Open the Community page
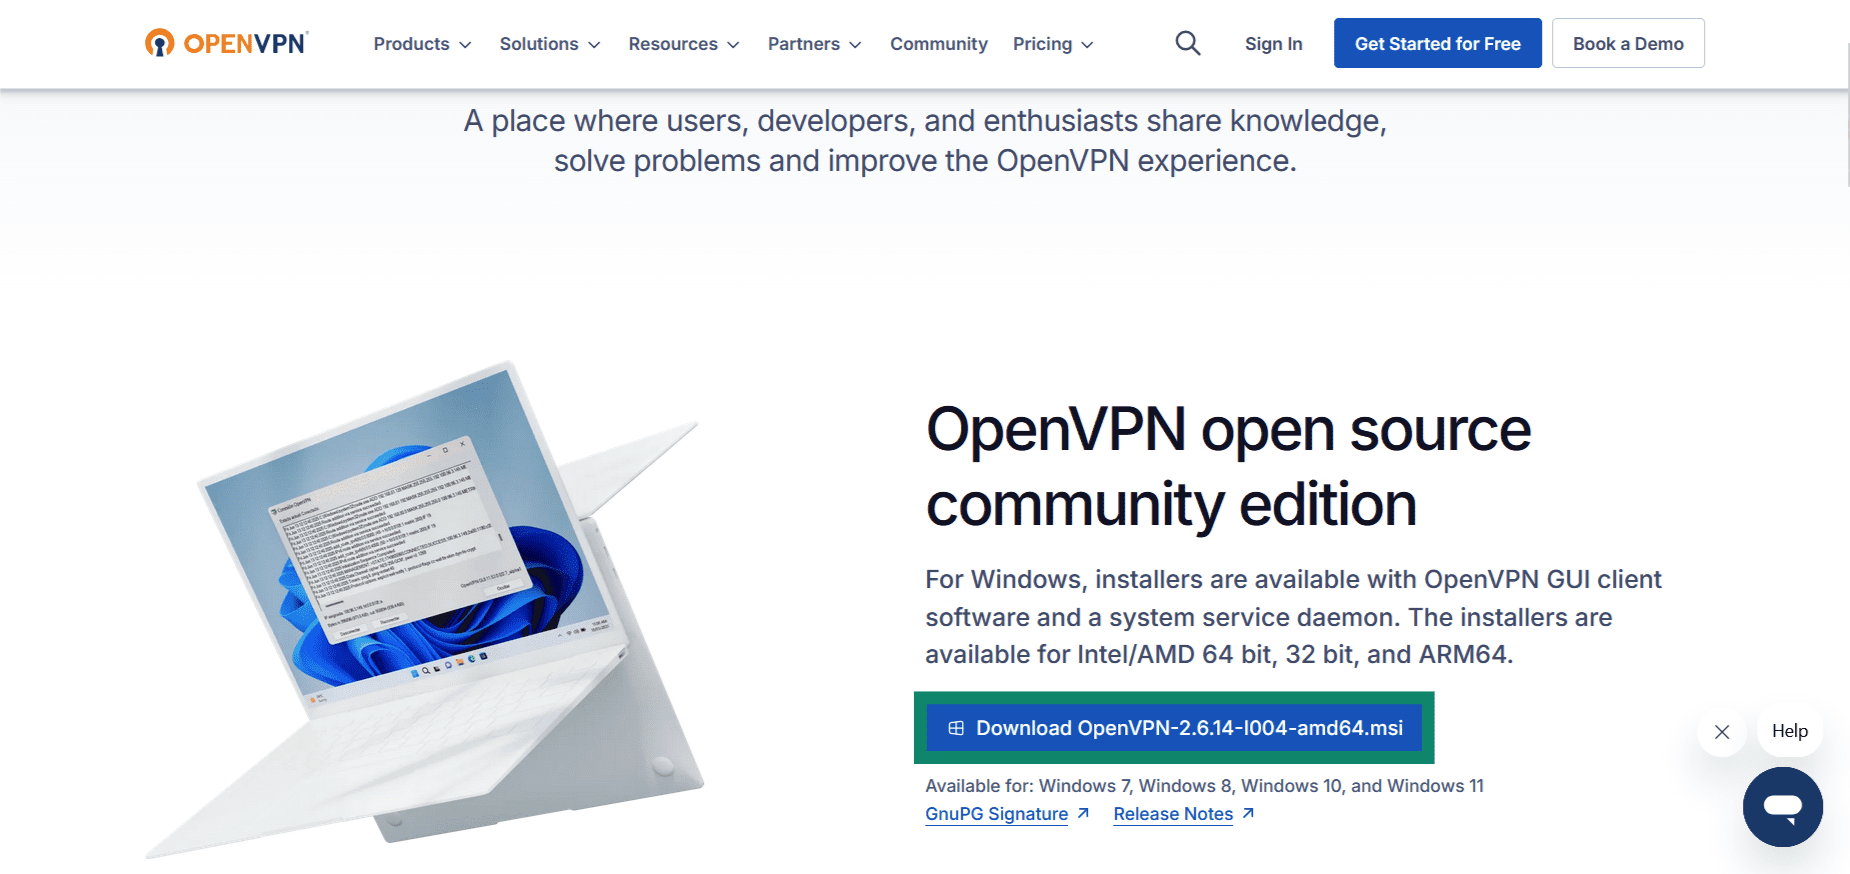The width and height of the screenshot is (1850, 874). (938, 44)
